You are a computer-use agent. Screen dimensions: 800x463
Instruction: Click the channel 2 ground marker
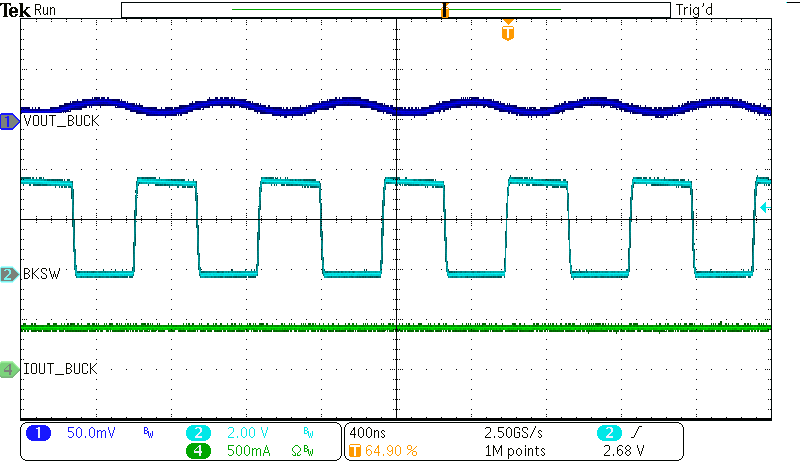pos(9,273)
